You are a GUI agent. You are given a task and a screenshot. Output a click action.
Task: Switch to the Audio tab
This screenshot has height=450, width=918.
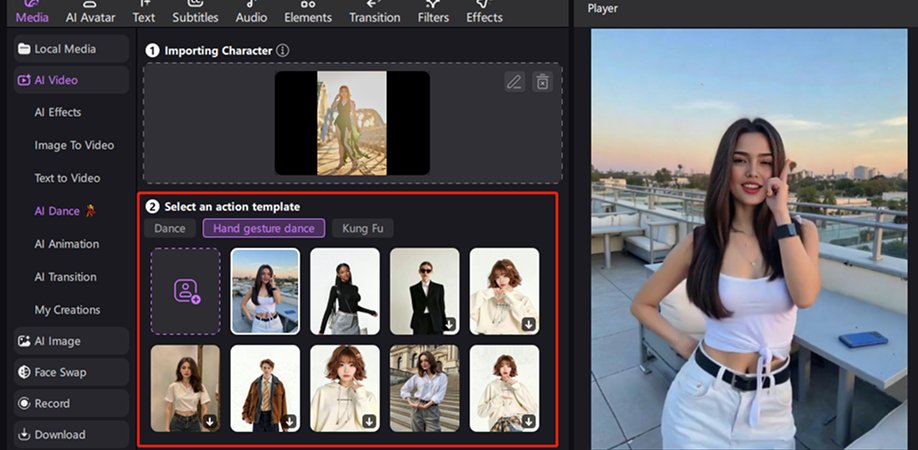[x=251, y=12]
